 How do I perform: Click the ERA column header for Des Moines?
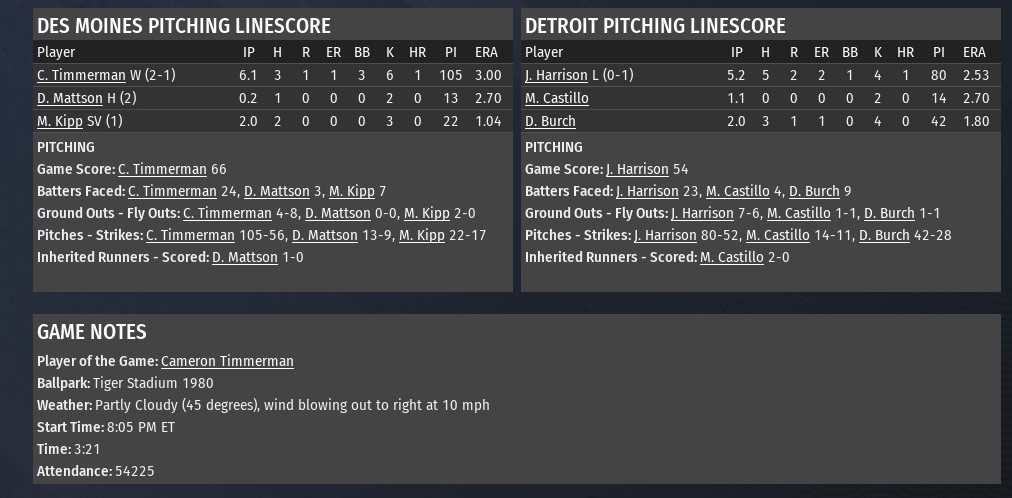pos(486,52)
